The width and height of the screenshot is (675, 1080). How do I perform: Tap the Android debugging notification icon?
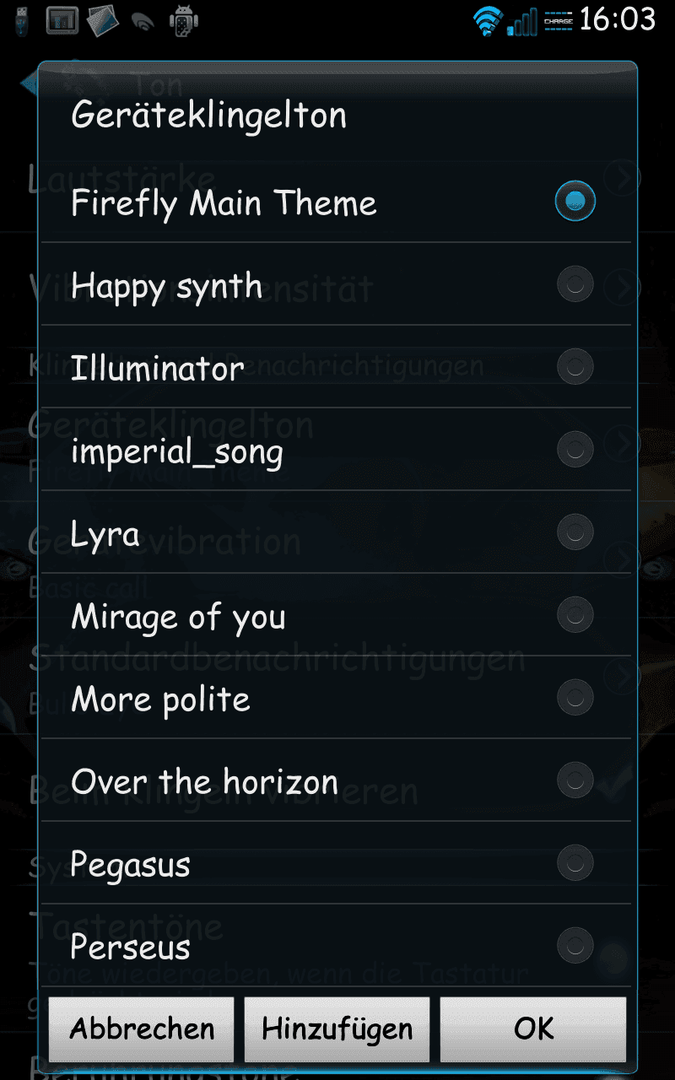[184, 21]
